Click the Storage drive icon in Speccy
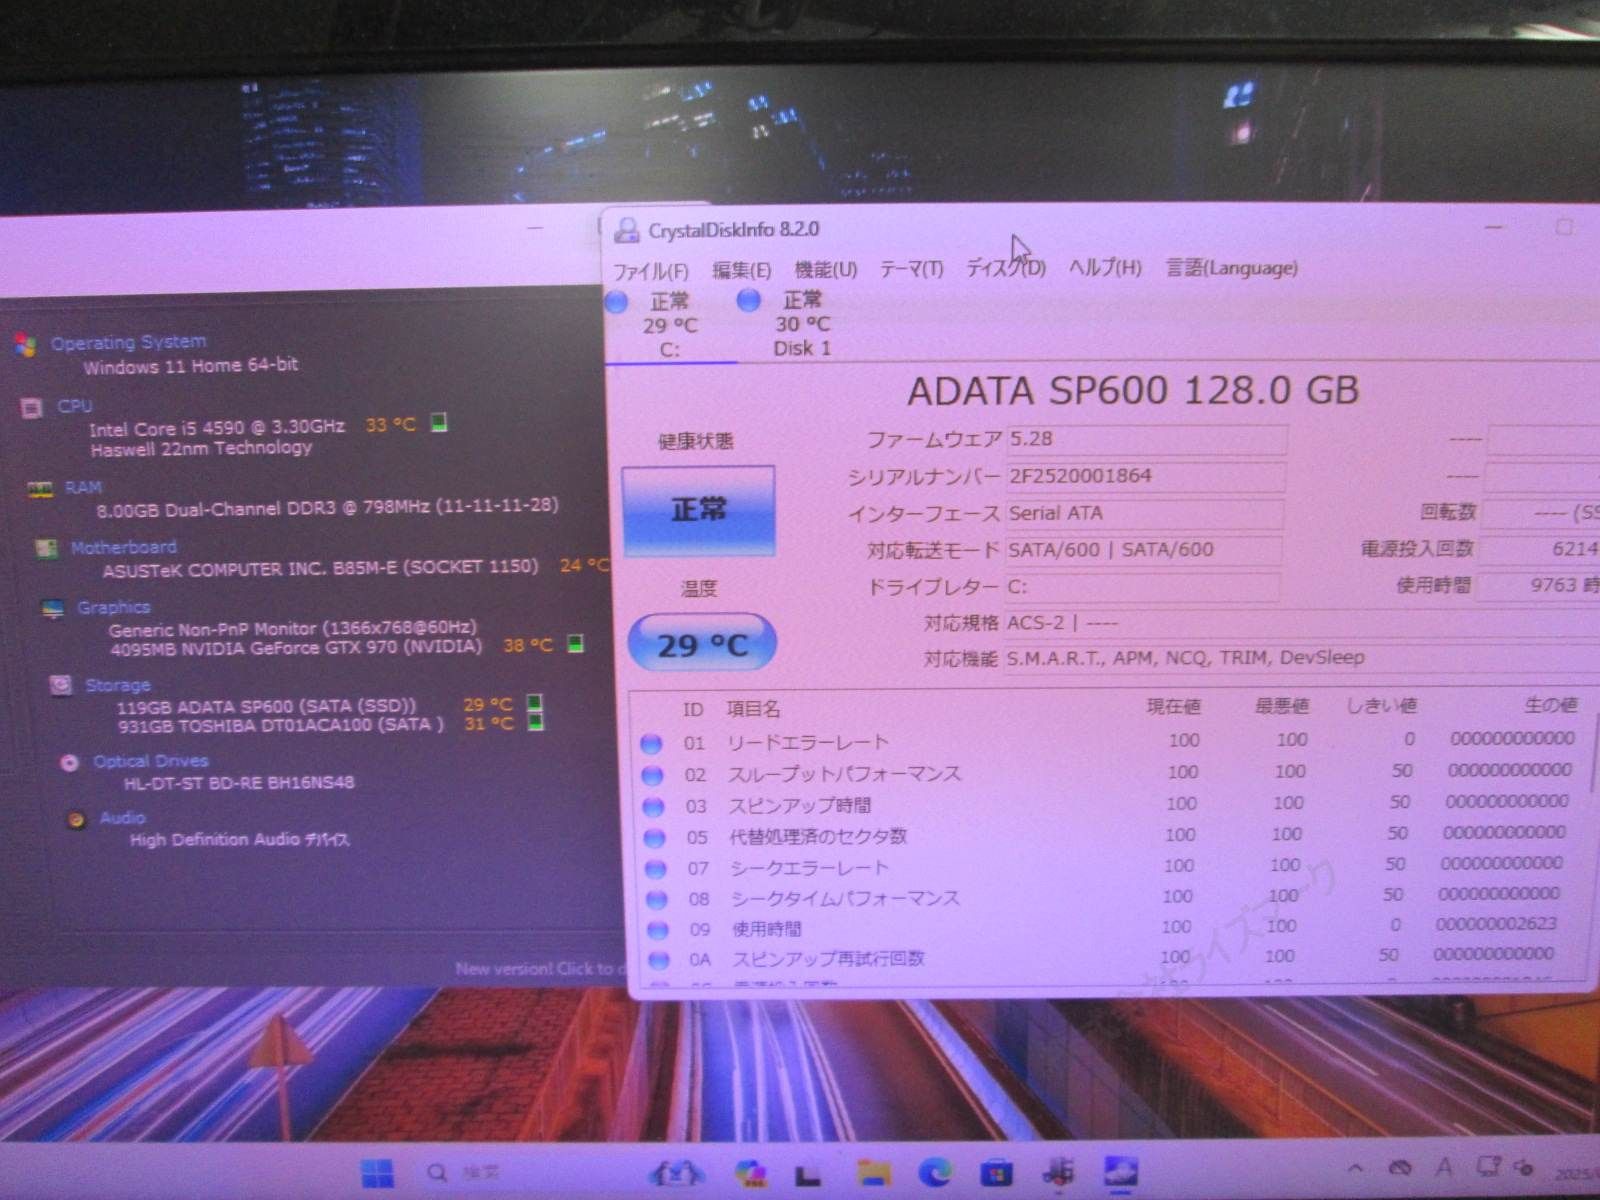Image resolution: width=1600 pixels, height=1200 pixels. pyautogui.click(x=61, y=685)
